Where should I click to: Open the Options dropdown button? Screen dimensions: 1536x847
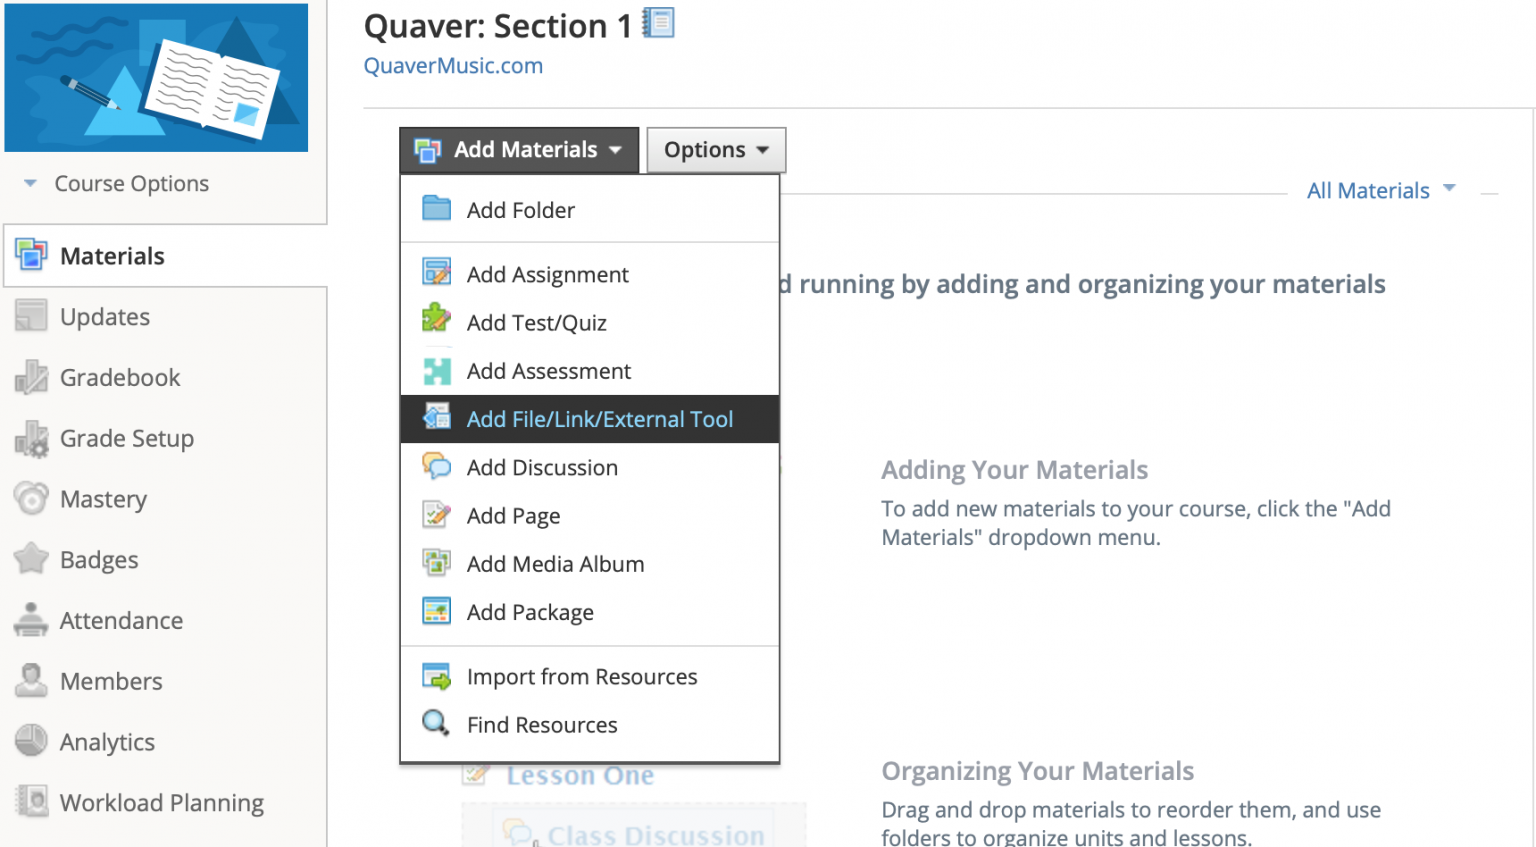pyautogui.click(x=716, y=150)
